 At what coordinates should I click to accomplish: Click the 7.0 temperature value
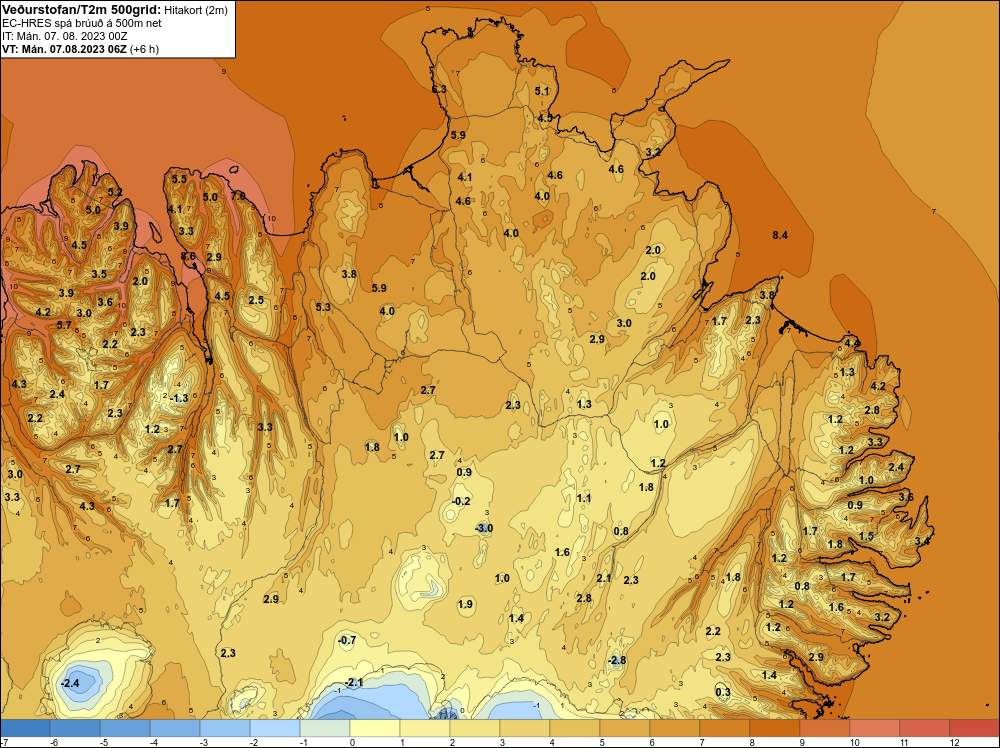pos(238,196)
